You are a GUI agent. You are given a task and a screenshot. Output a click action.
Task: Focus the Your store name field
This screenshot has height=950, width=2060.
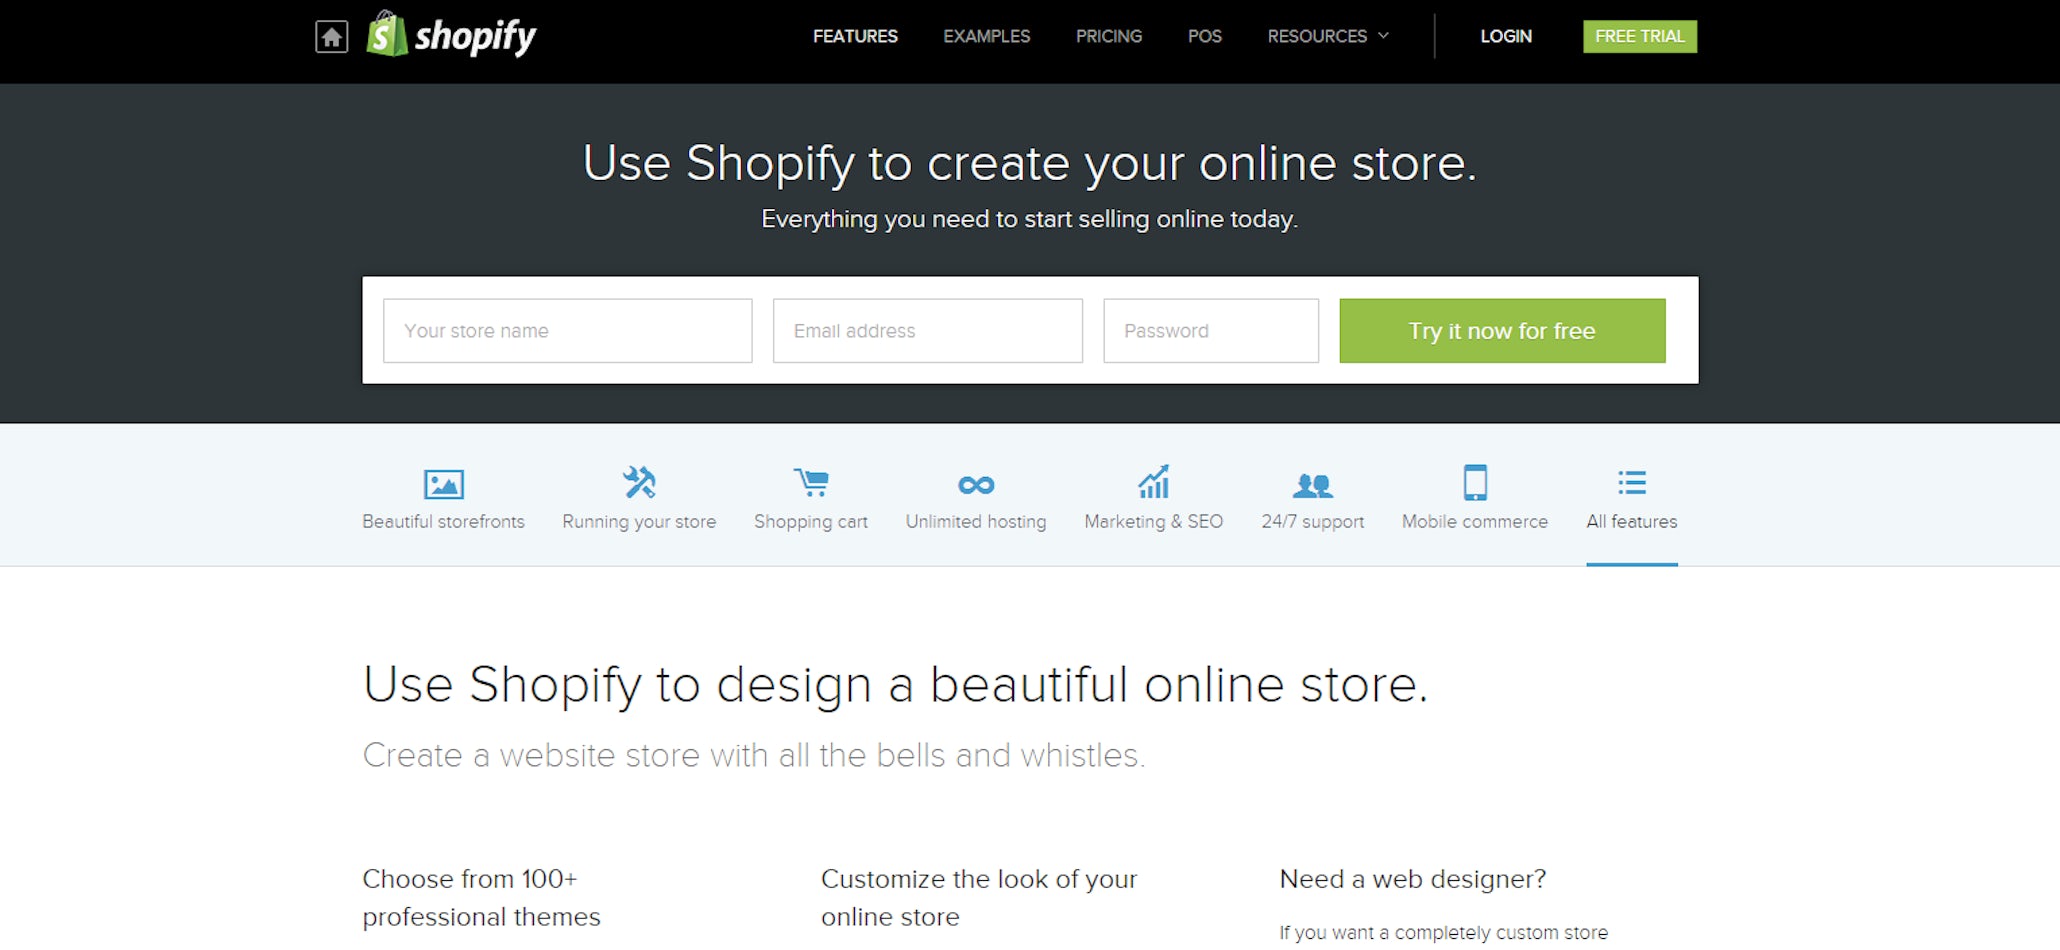pos(567,331)
